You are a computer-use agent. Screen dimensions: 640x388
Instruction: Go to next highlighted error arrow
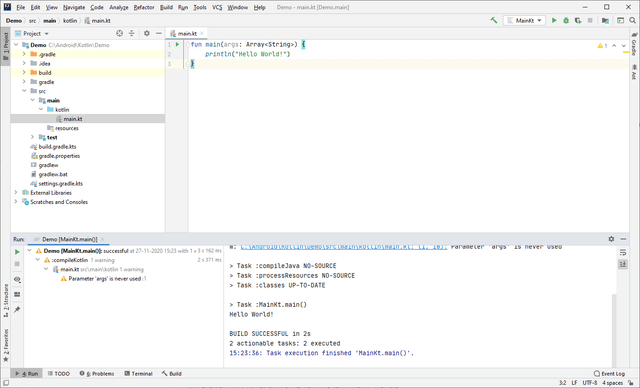[x=624, y=46]
